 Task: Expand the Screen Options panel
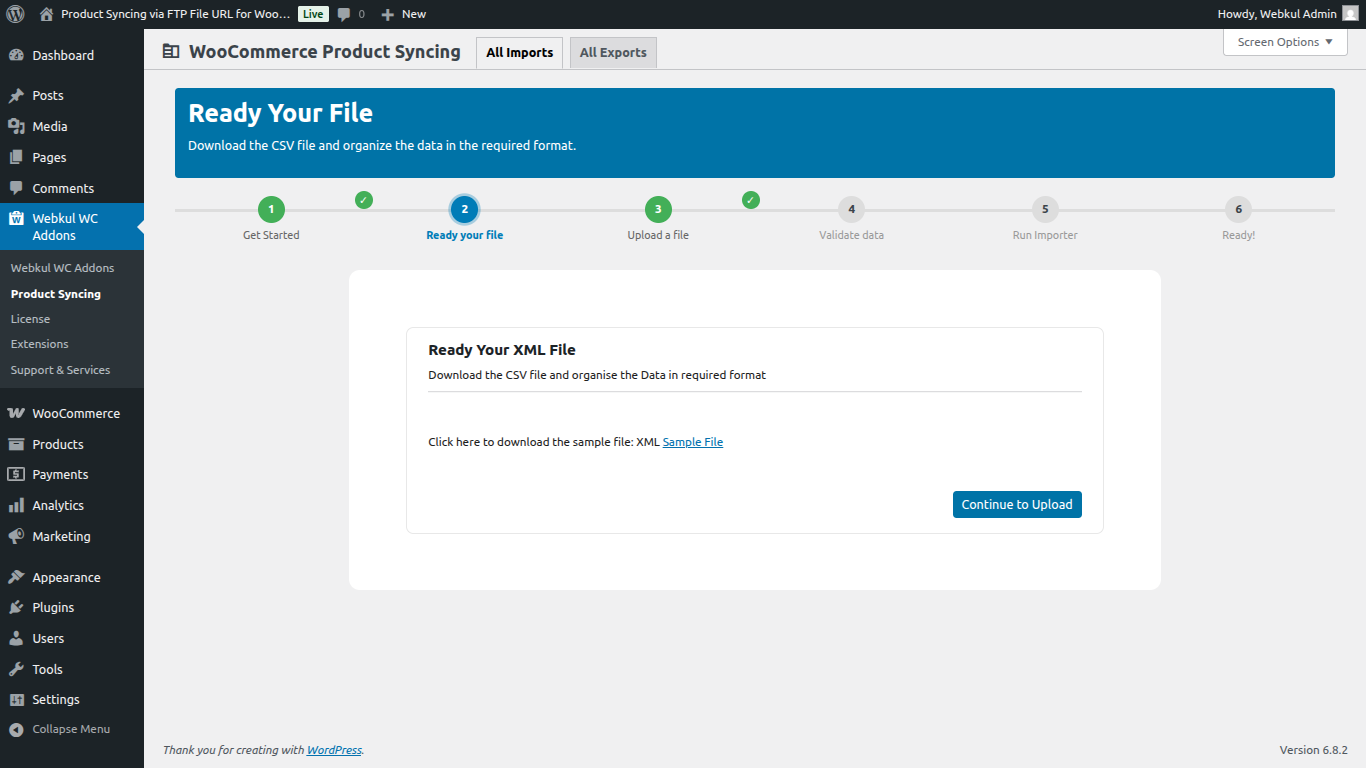click(x=1284, y=42)
